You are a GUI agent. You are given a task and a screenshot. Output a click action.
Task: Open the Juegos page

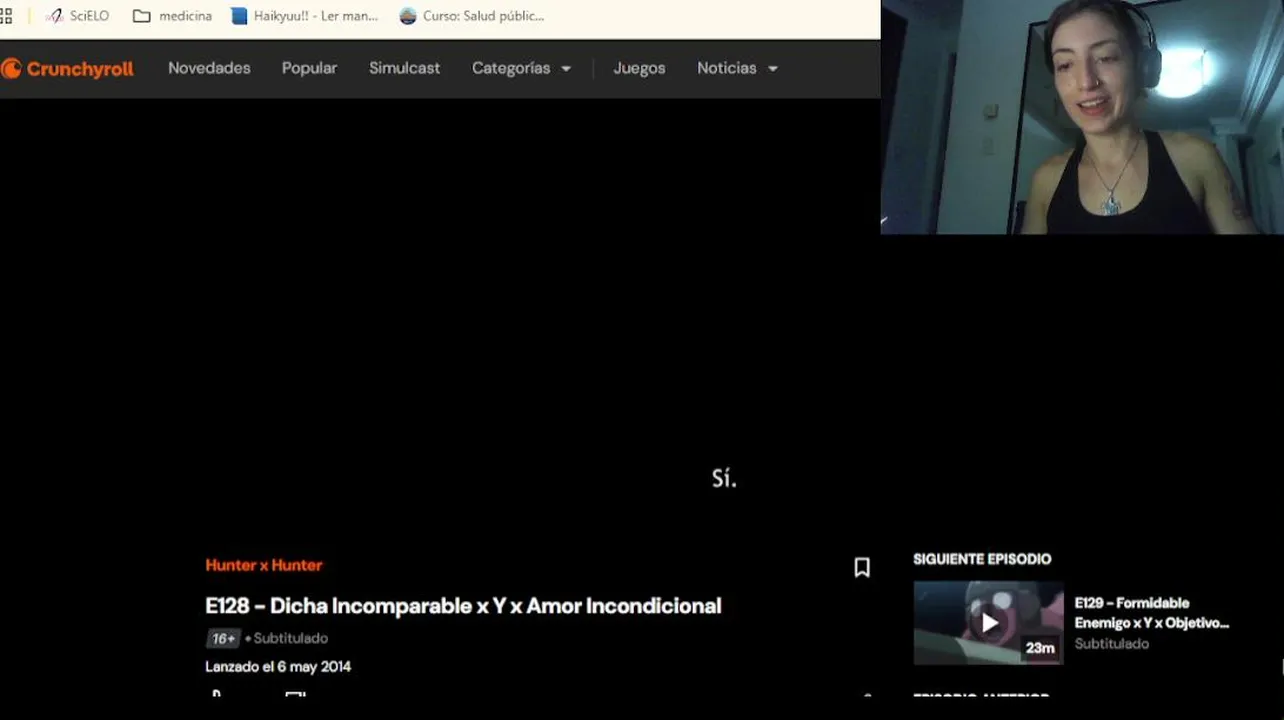[x=639, y=68]
